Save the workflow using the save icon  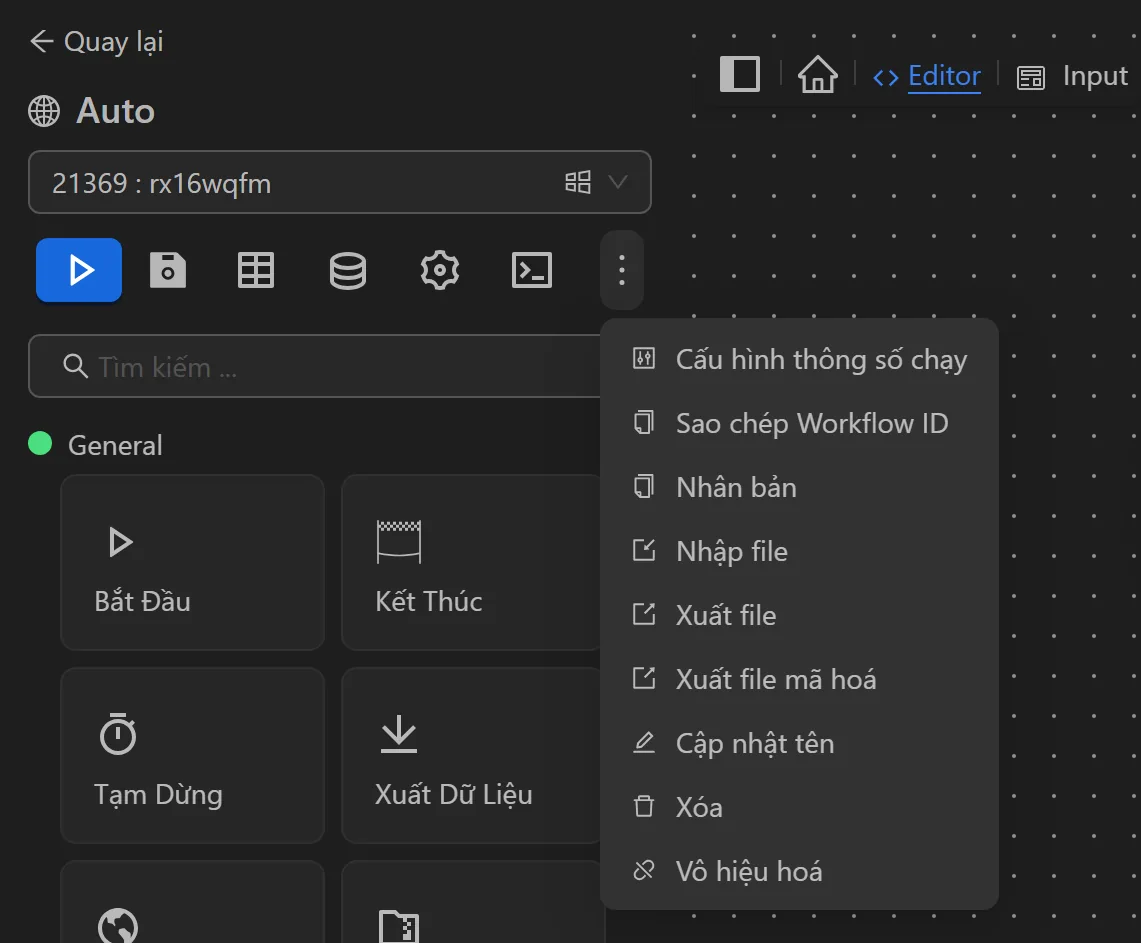click(x=167, y=269)
